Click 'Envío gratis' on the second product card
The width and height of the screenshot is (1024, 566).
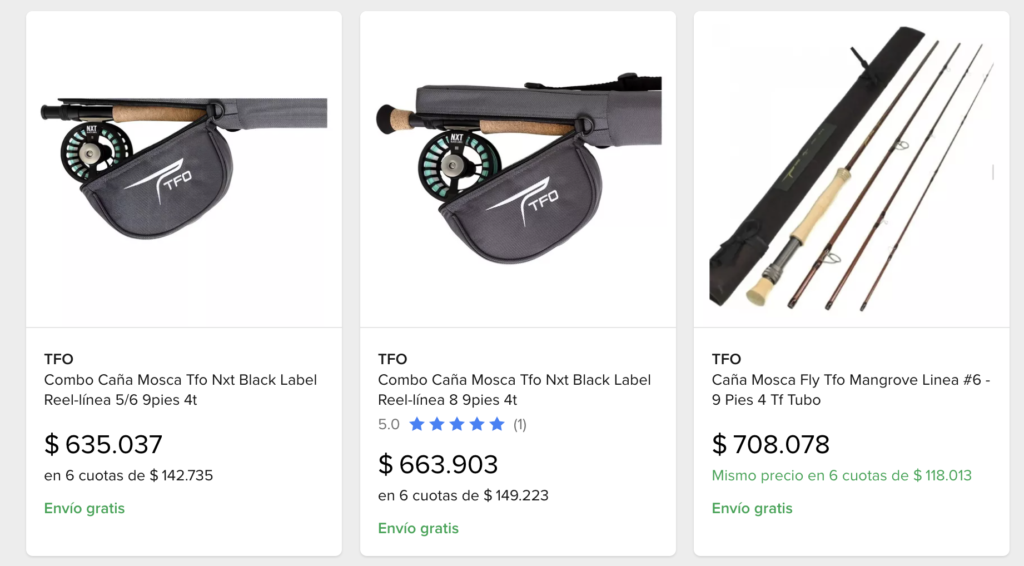coord(418,528)
